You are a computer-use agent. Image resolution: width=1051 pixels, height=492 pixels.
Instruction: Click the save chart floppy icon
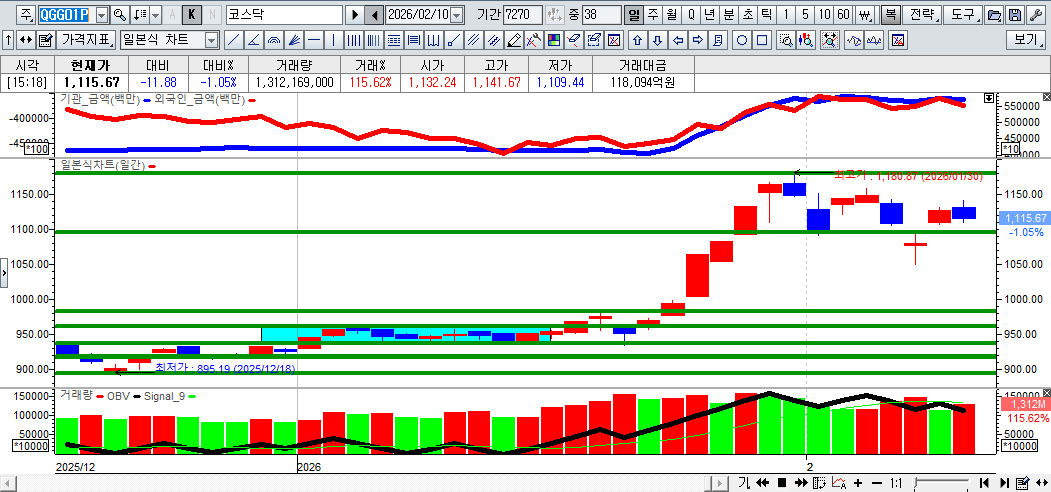tap(1014, 15)
